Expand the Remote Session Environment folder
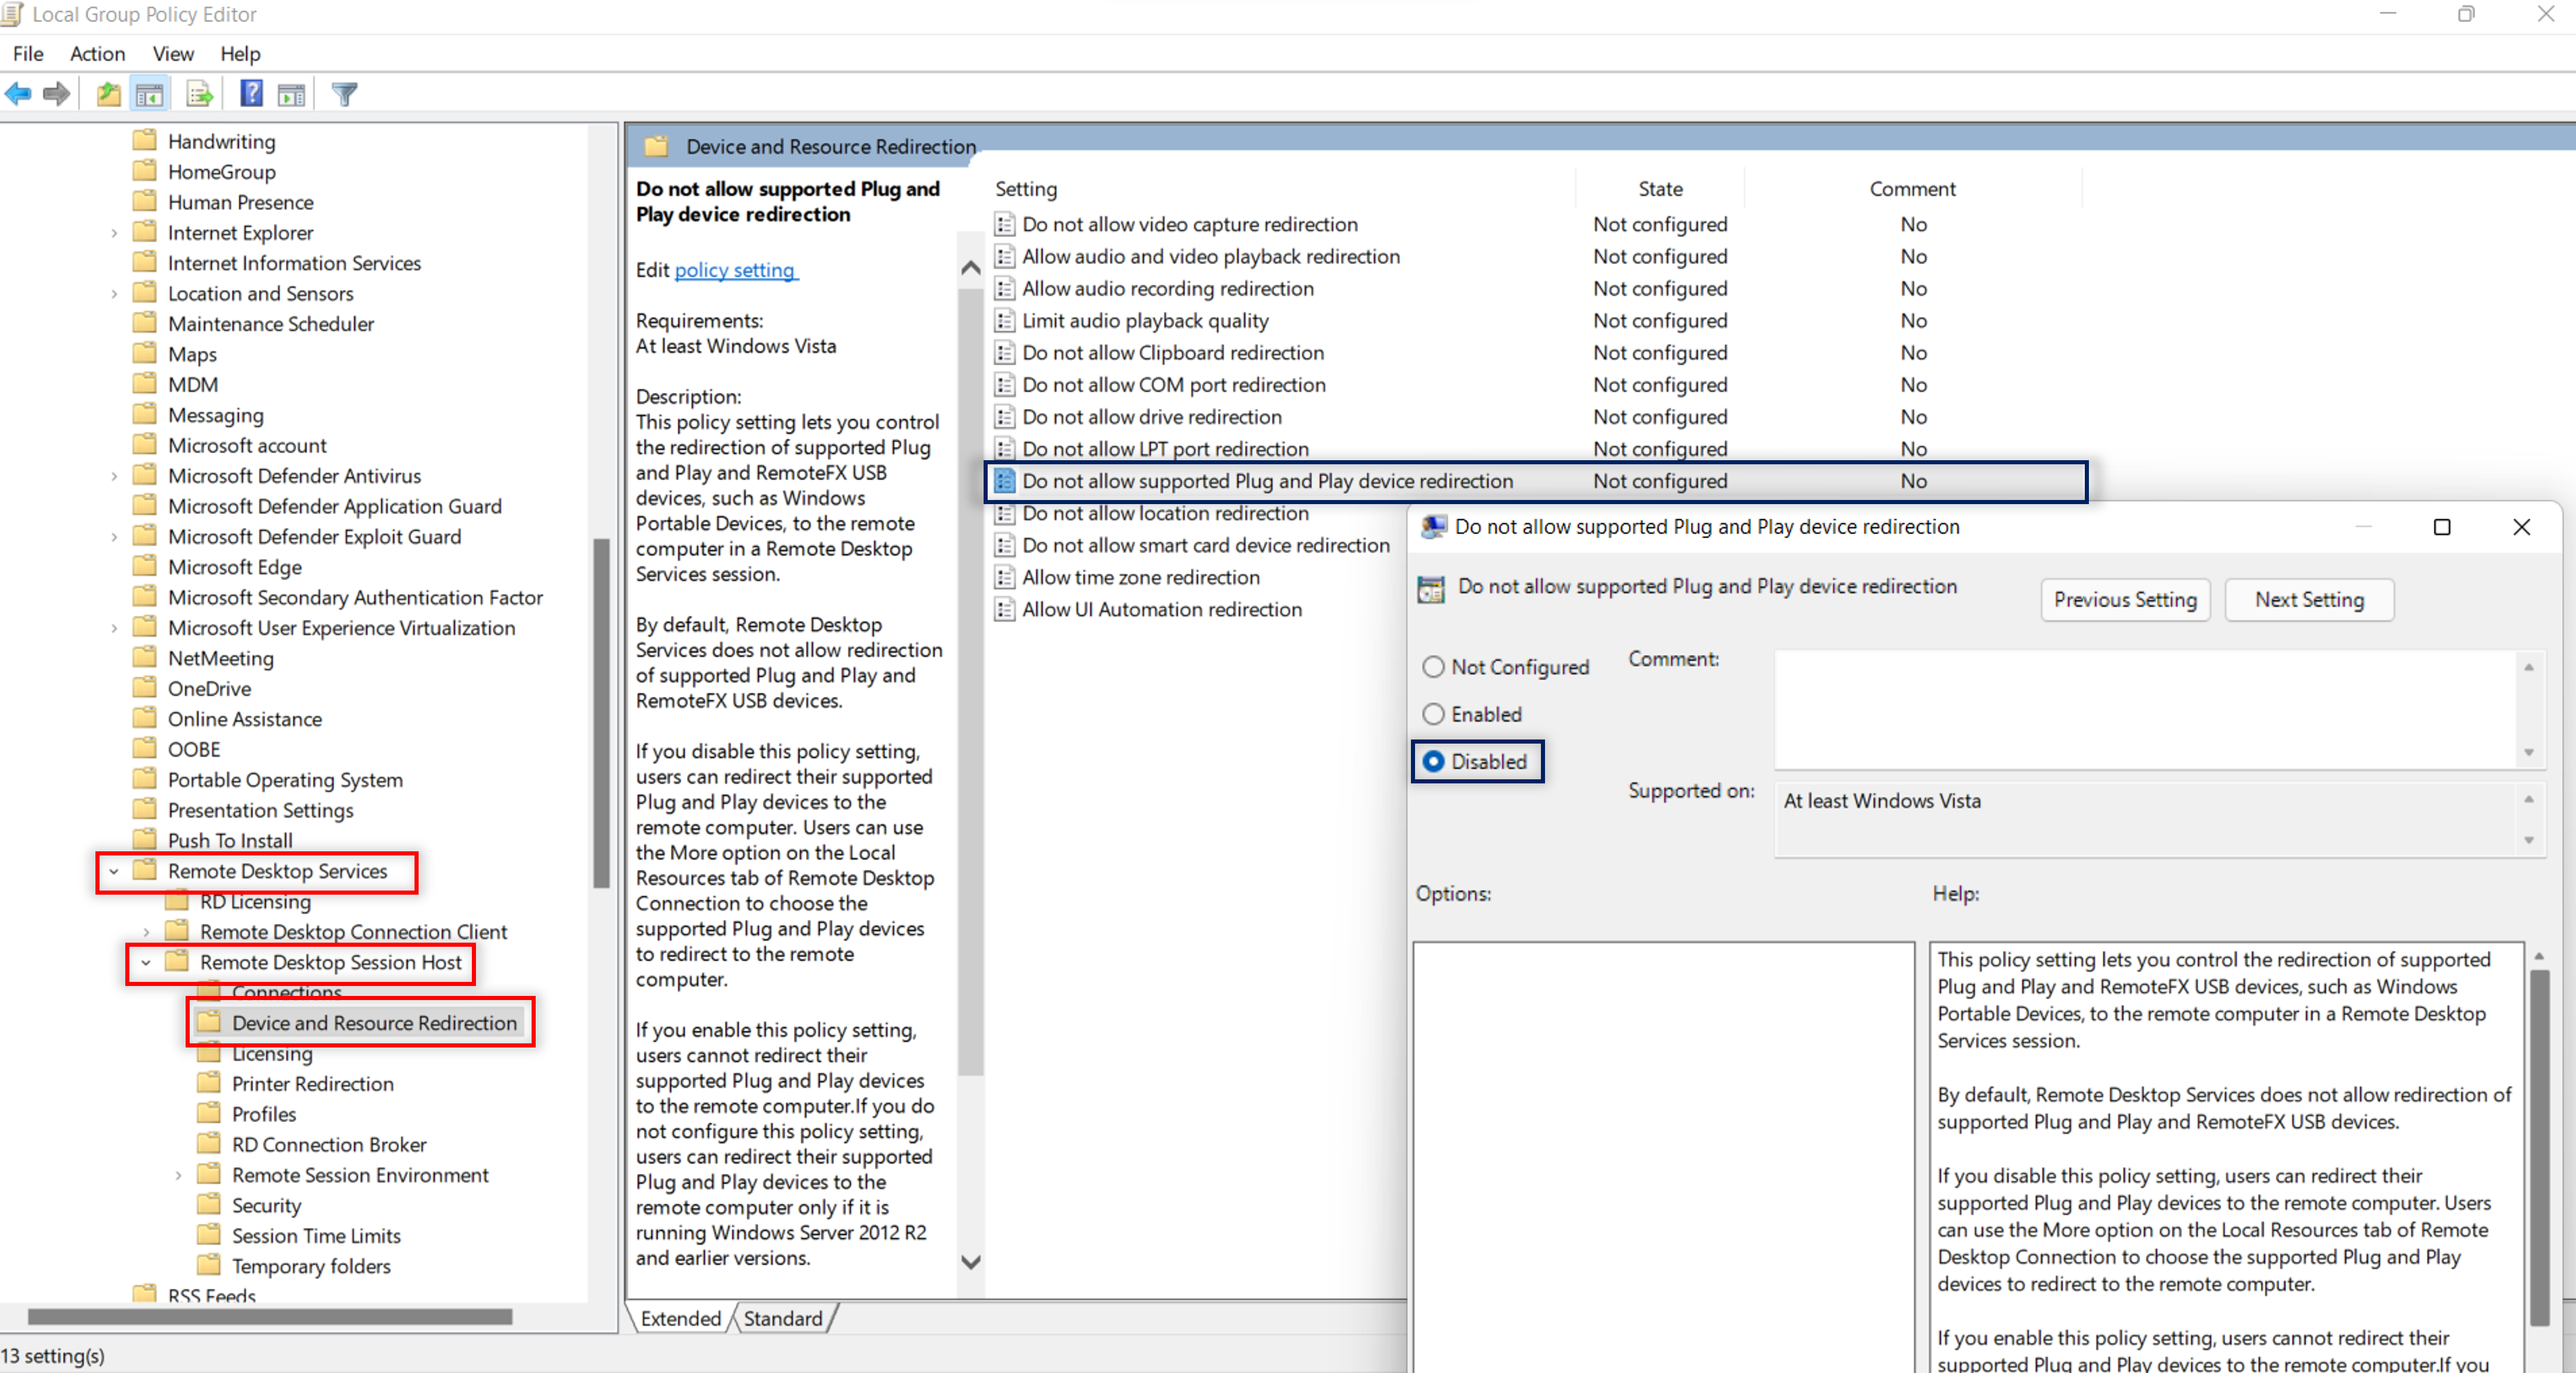 pyautogui.click(x=178, y=1176)
